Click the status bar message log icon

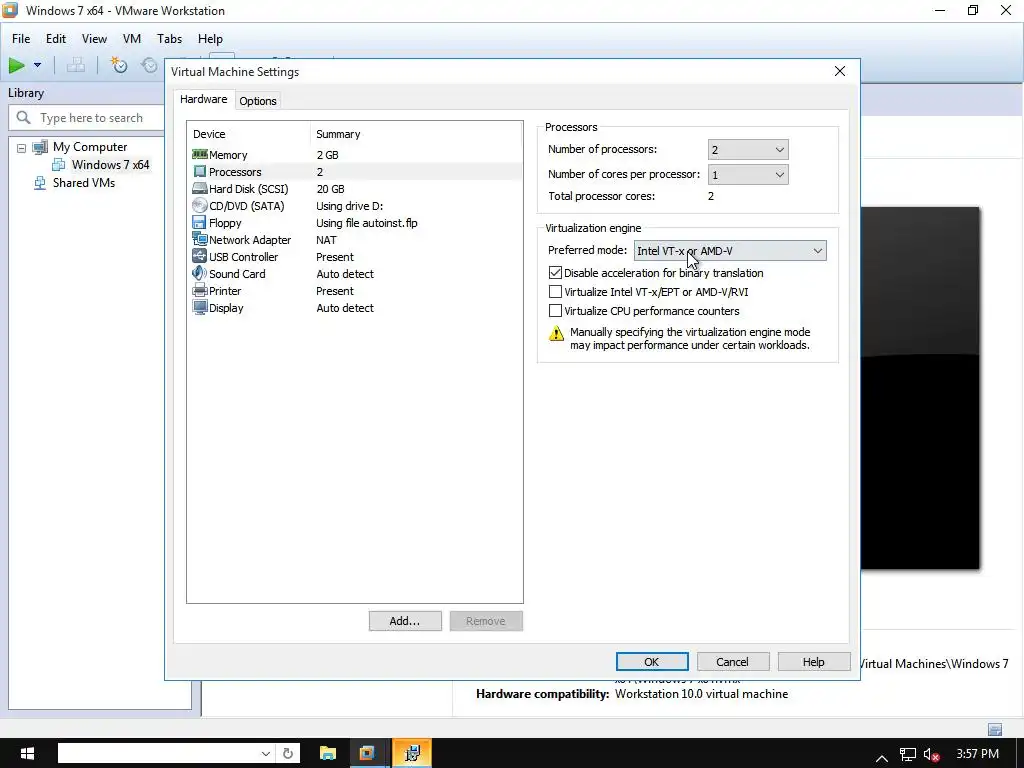[995, 729]
